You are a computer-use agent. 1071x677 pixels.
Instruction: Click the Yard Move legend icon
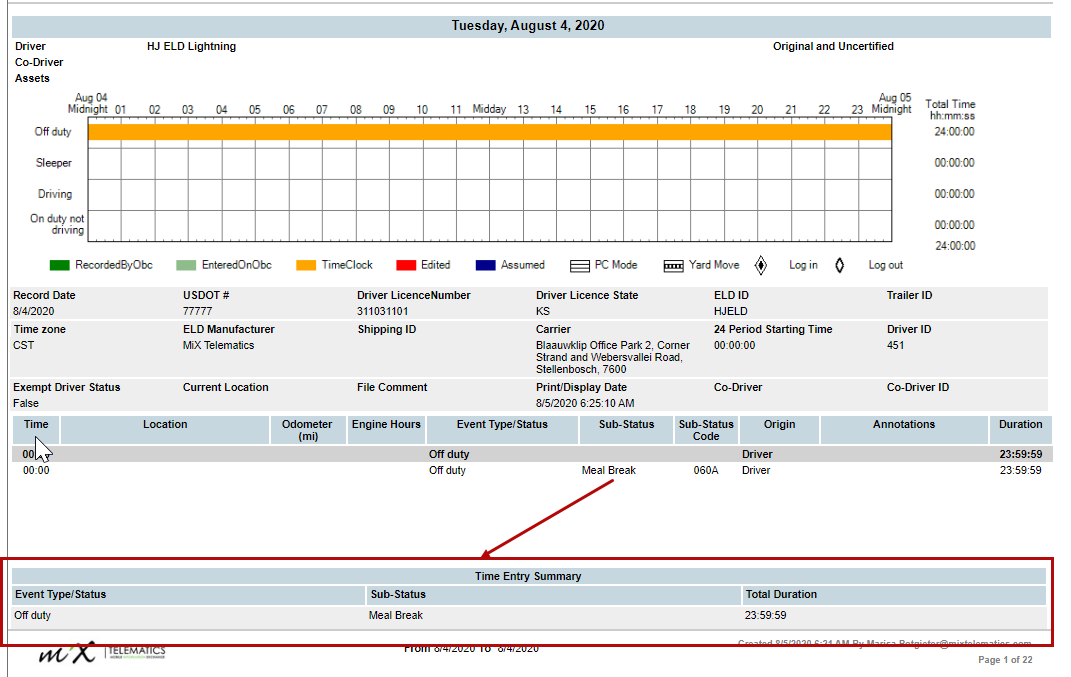click(673, 266)
